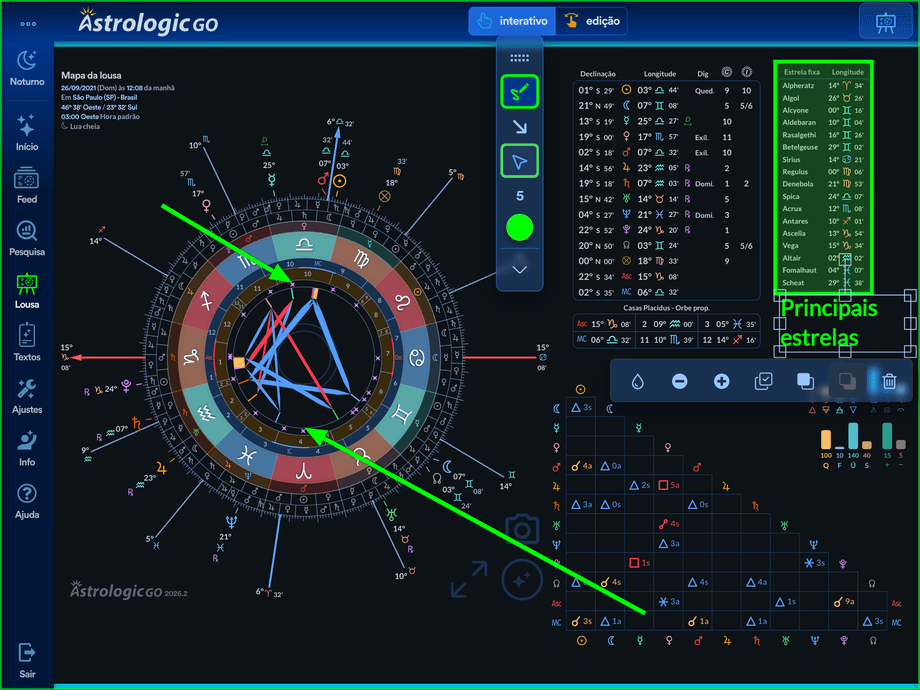920x690 pixels.
Task: Open the Info section
Action: [x=27, y=448]
